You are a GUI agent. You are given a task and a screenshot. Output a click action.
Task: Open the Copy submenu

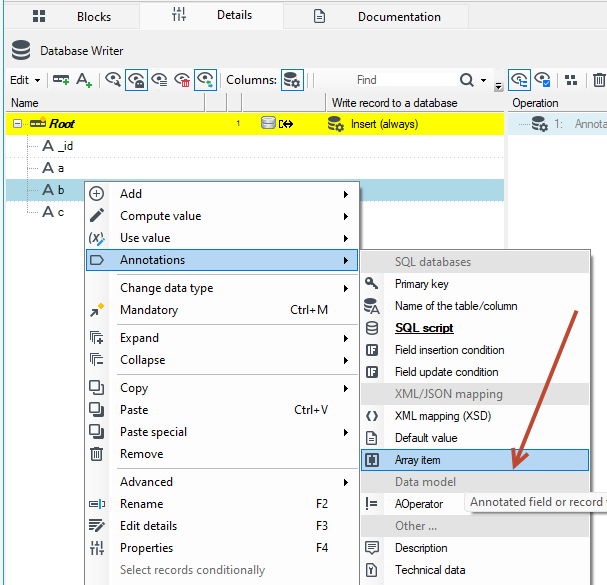pyautogui.click(x=222, y=388)
